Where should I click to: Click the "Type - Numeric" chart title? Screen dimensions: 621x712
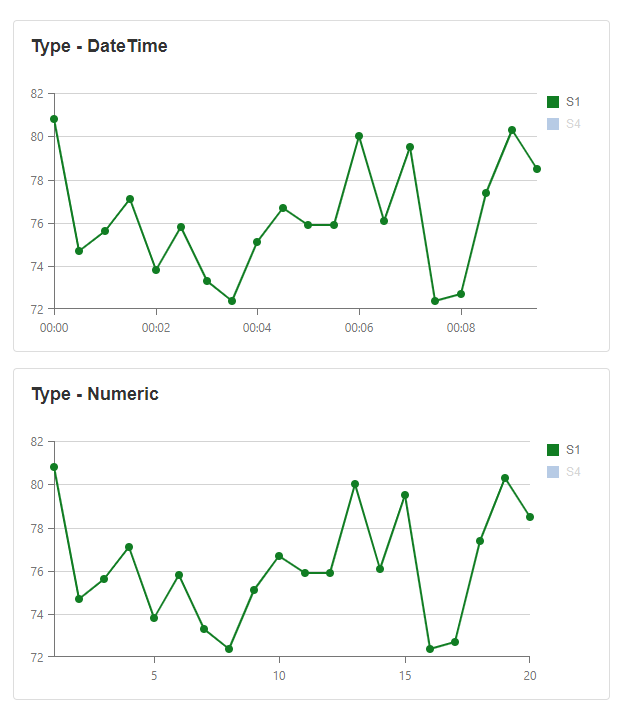click(x=95, y=394)
